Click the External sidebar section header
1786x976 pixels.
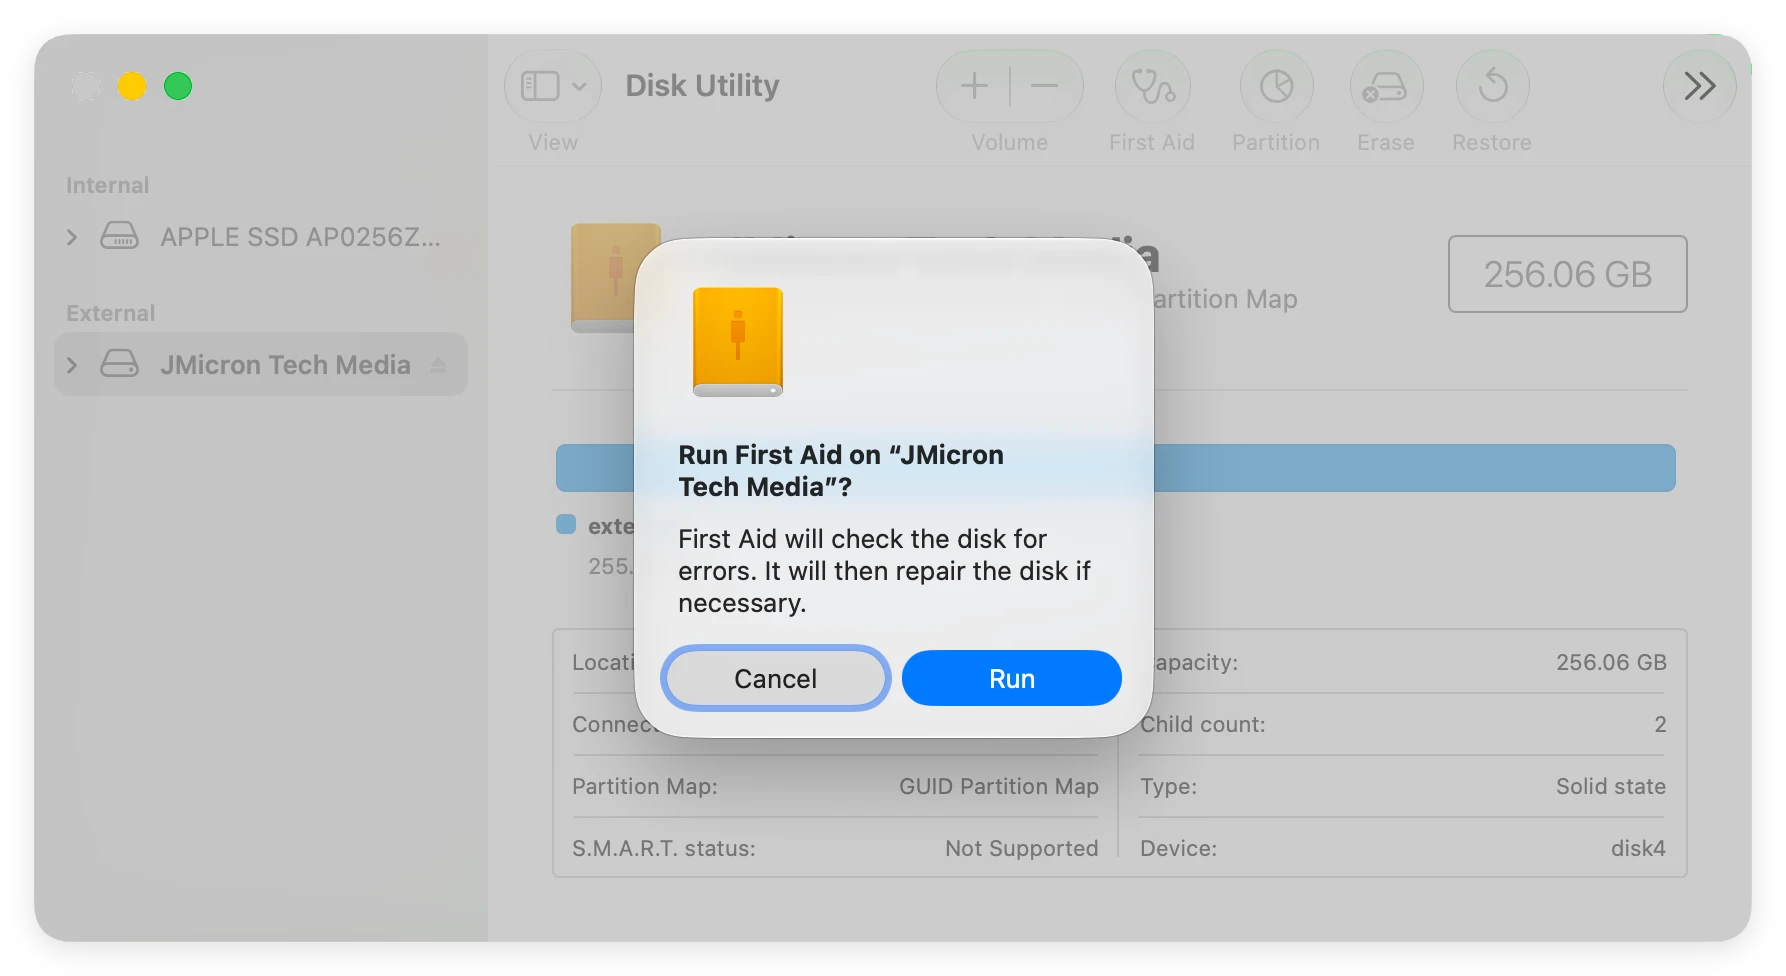(110, 313)
